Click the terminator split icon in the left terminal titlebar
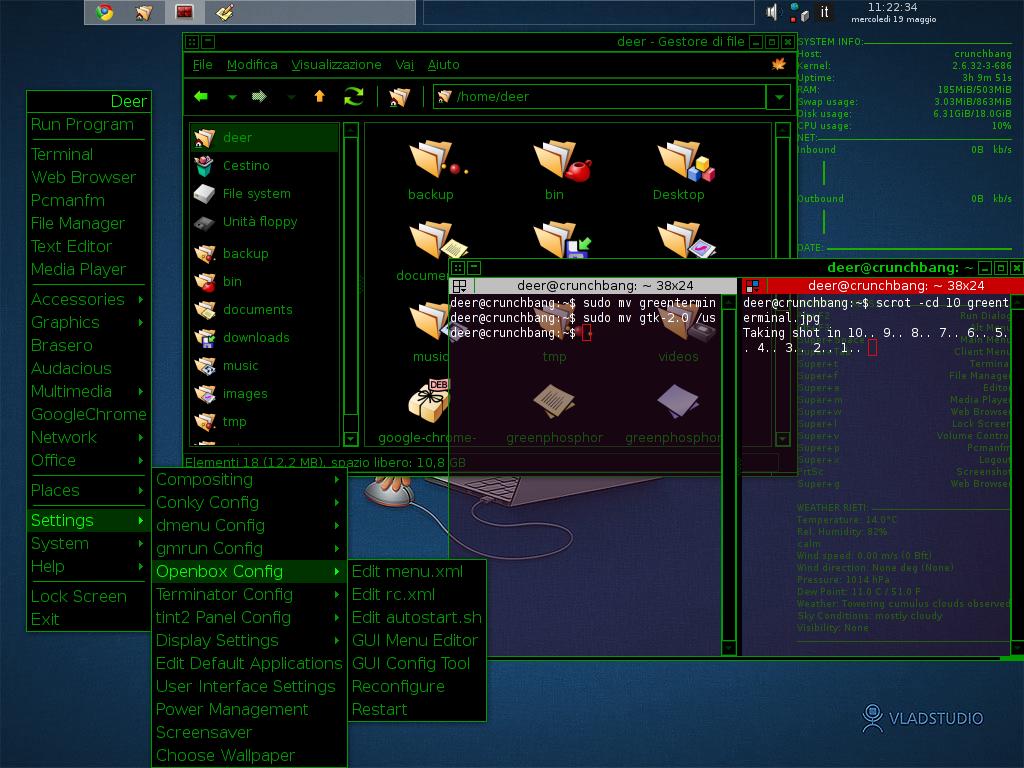This screenshot has width=1024, height=768. [460, 286]
